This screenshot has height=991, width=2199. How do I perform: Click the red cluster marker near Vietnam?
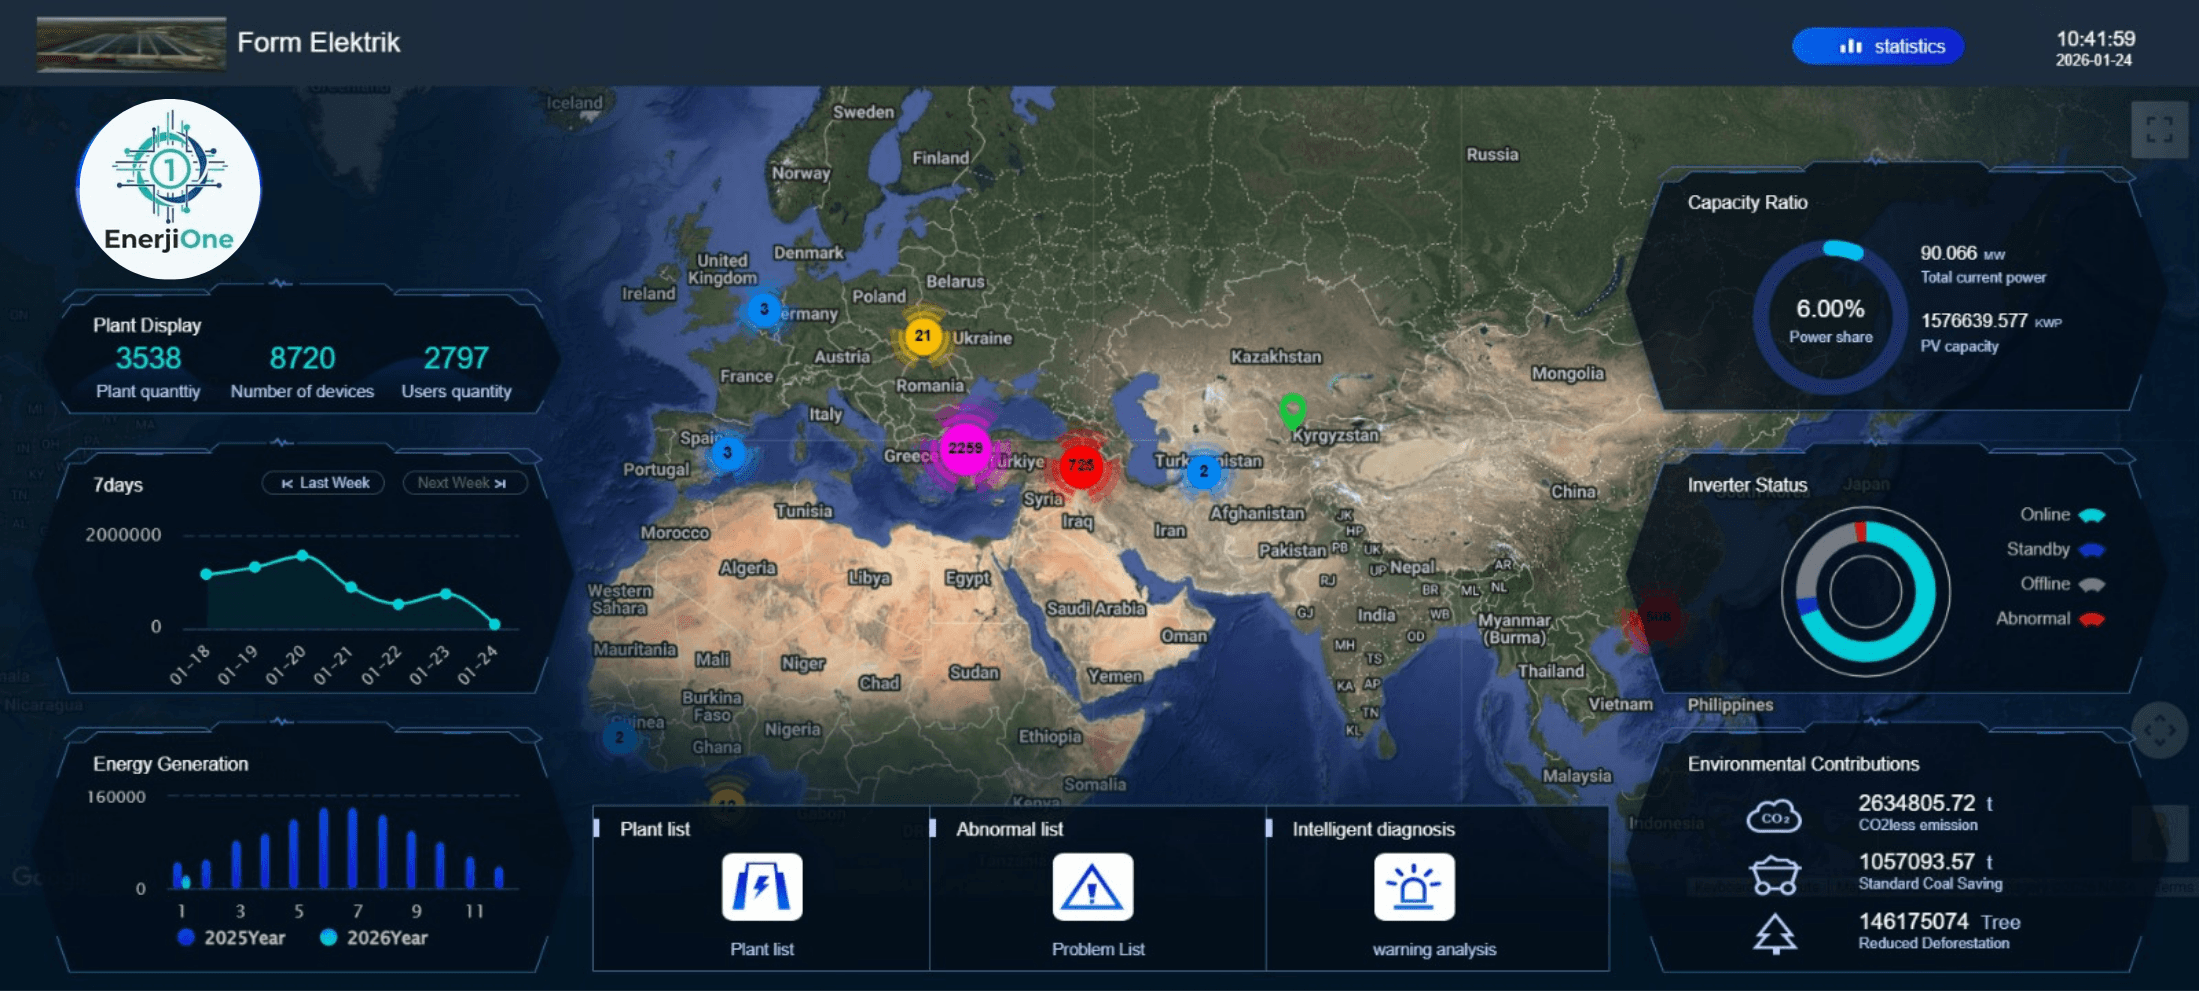tap(1657, 617)
